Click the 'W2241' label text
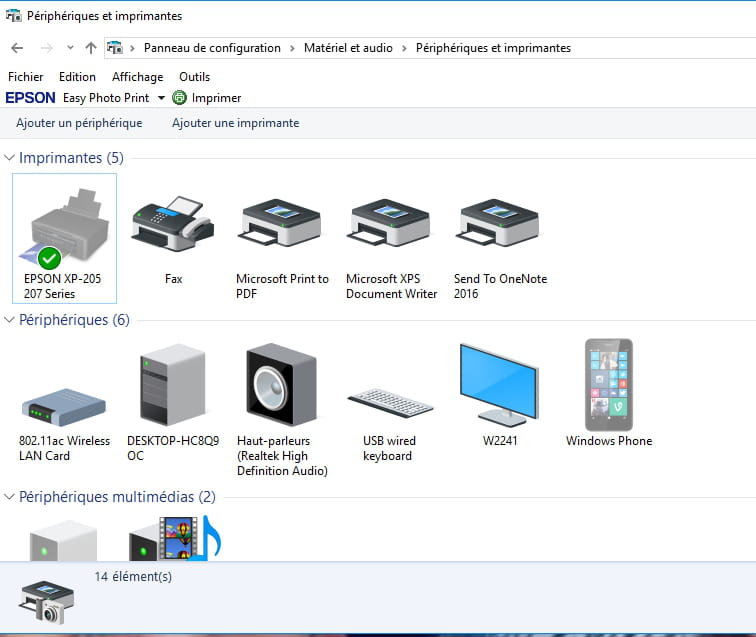This screenshot has width=756, height=637. tap(500, 441)
